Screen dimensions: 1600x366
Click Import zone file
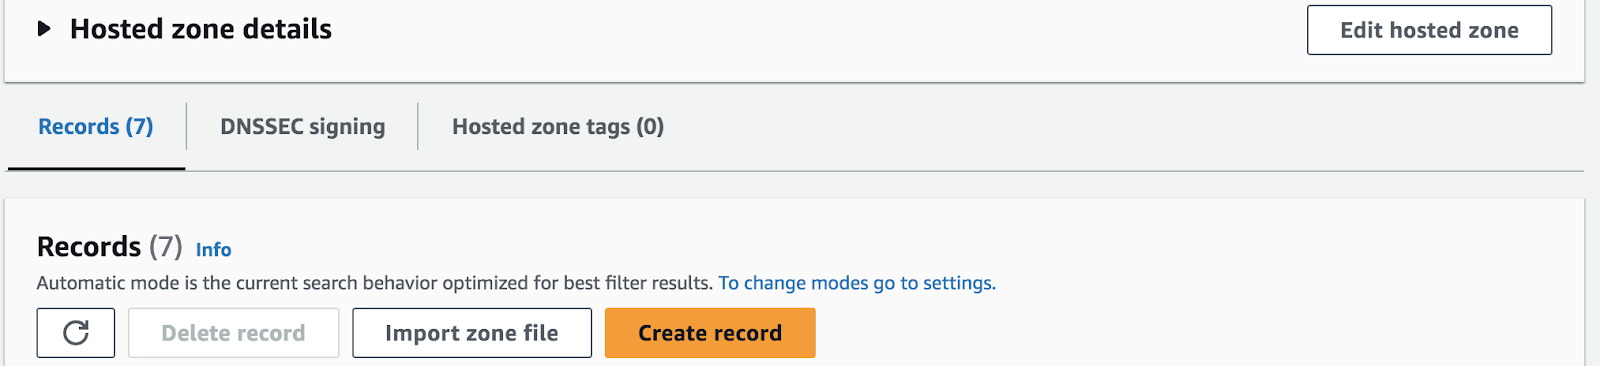472,333
